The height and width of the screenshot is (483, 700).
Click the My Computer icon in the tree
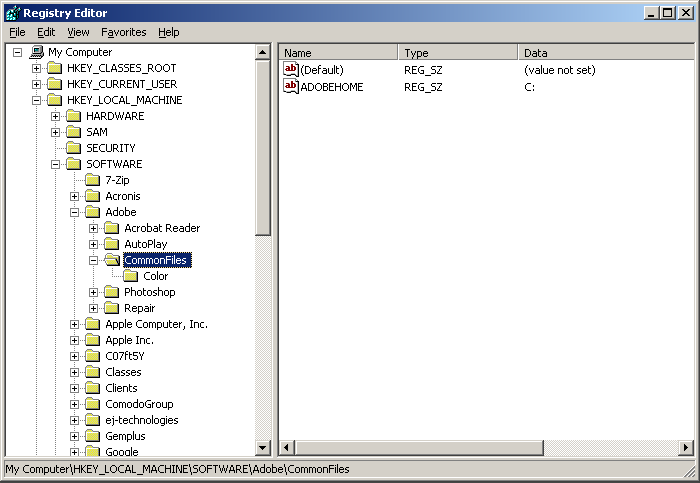point(37,52)
